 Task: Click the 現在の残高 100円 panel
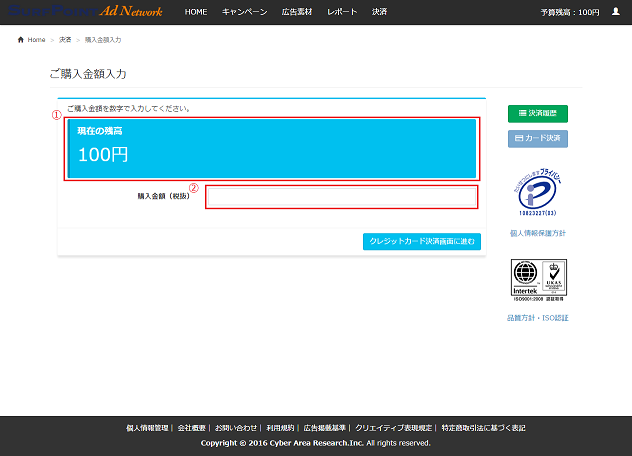tap(272, 148)
